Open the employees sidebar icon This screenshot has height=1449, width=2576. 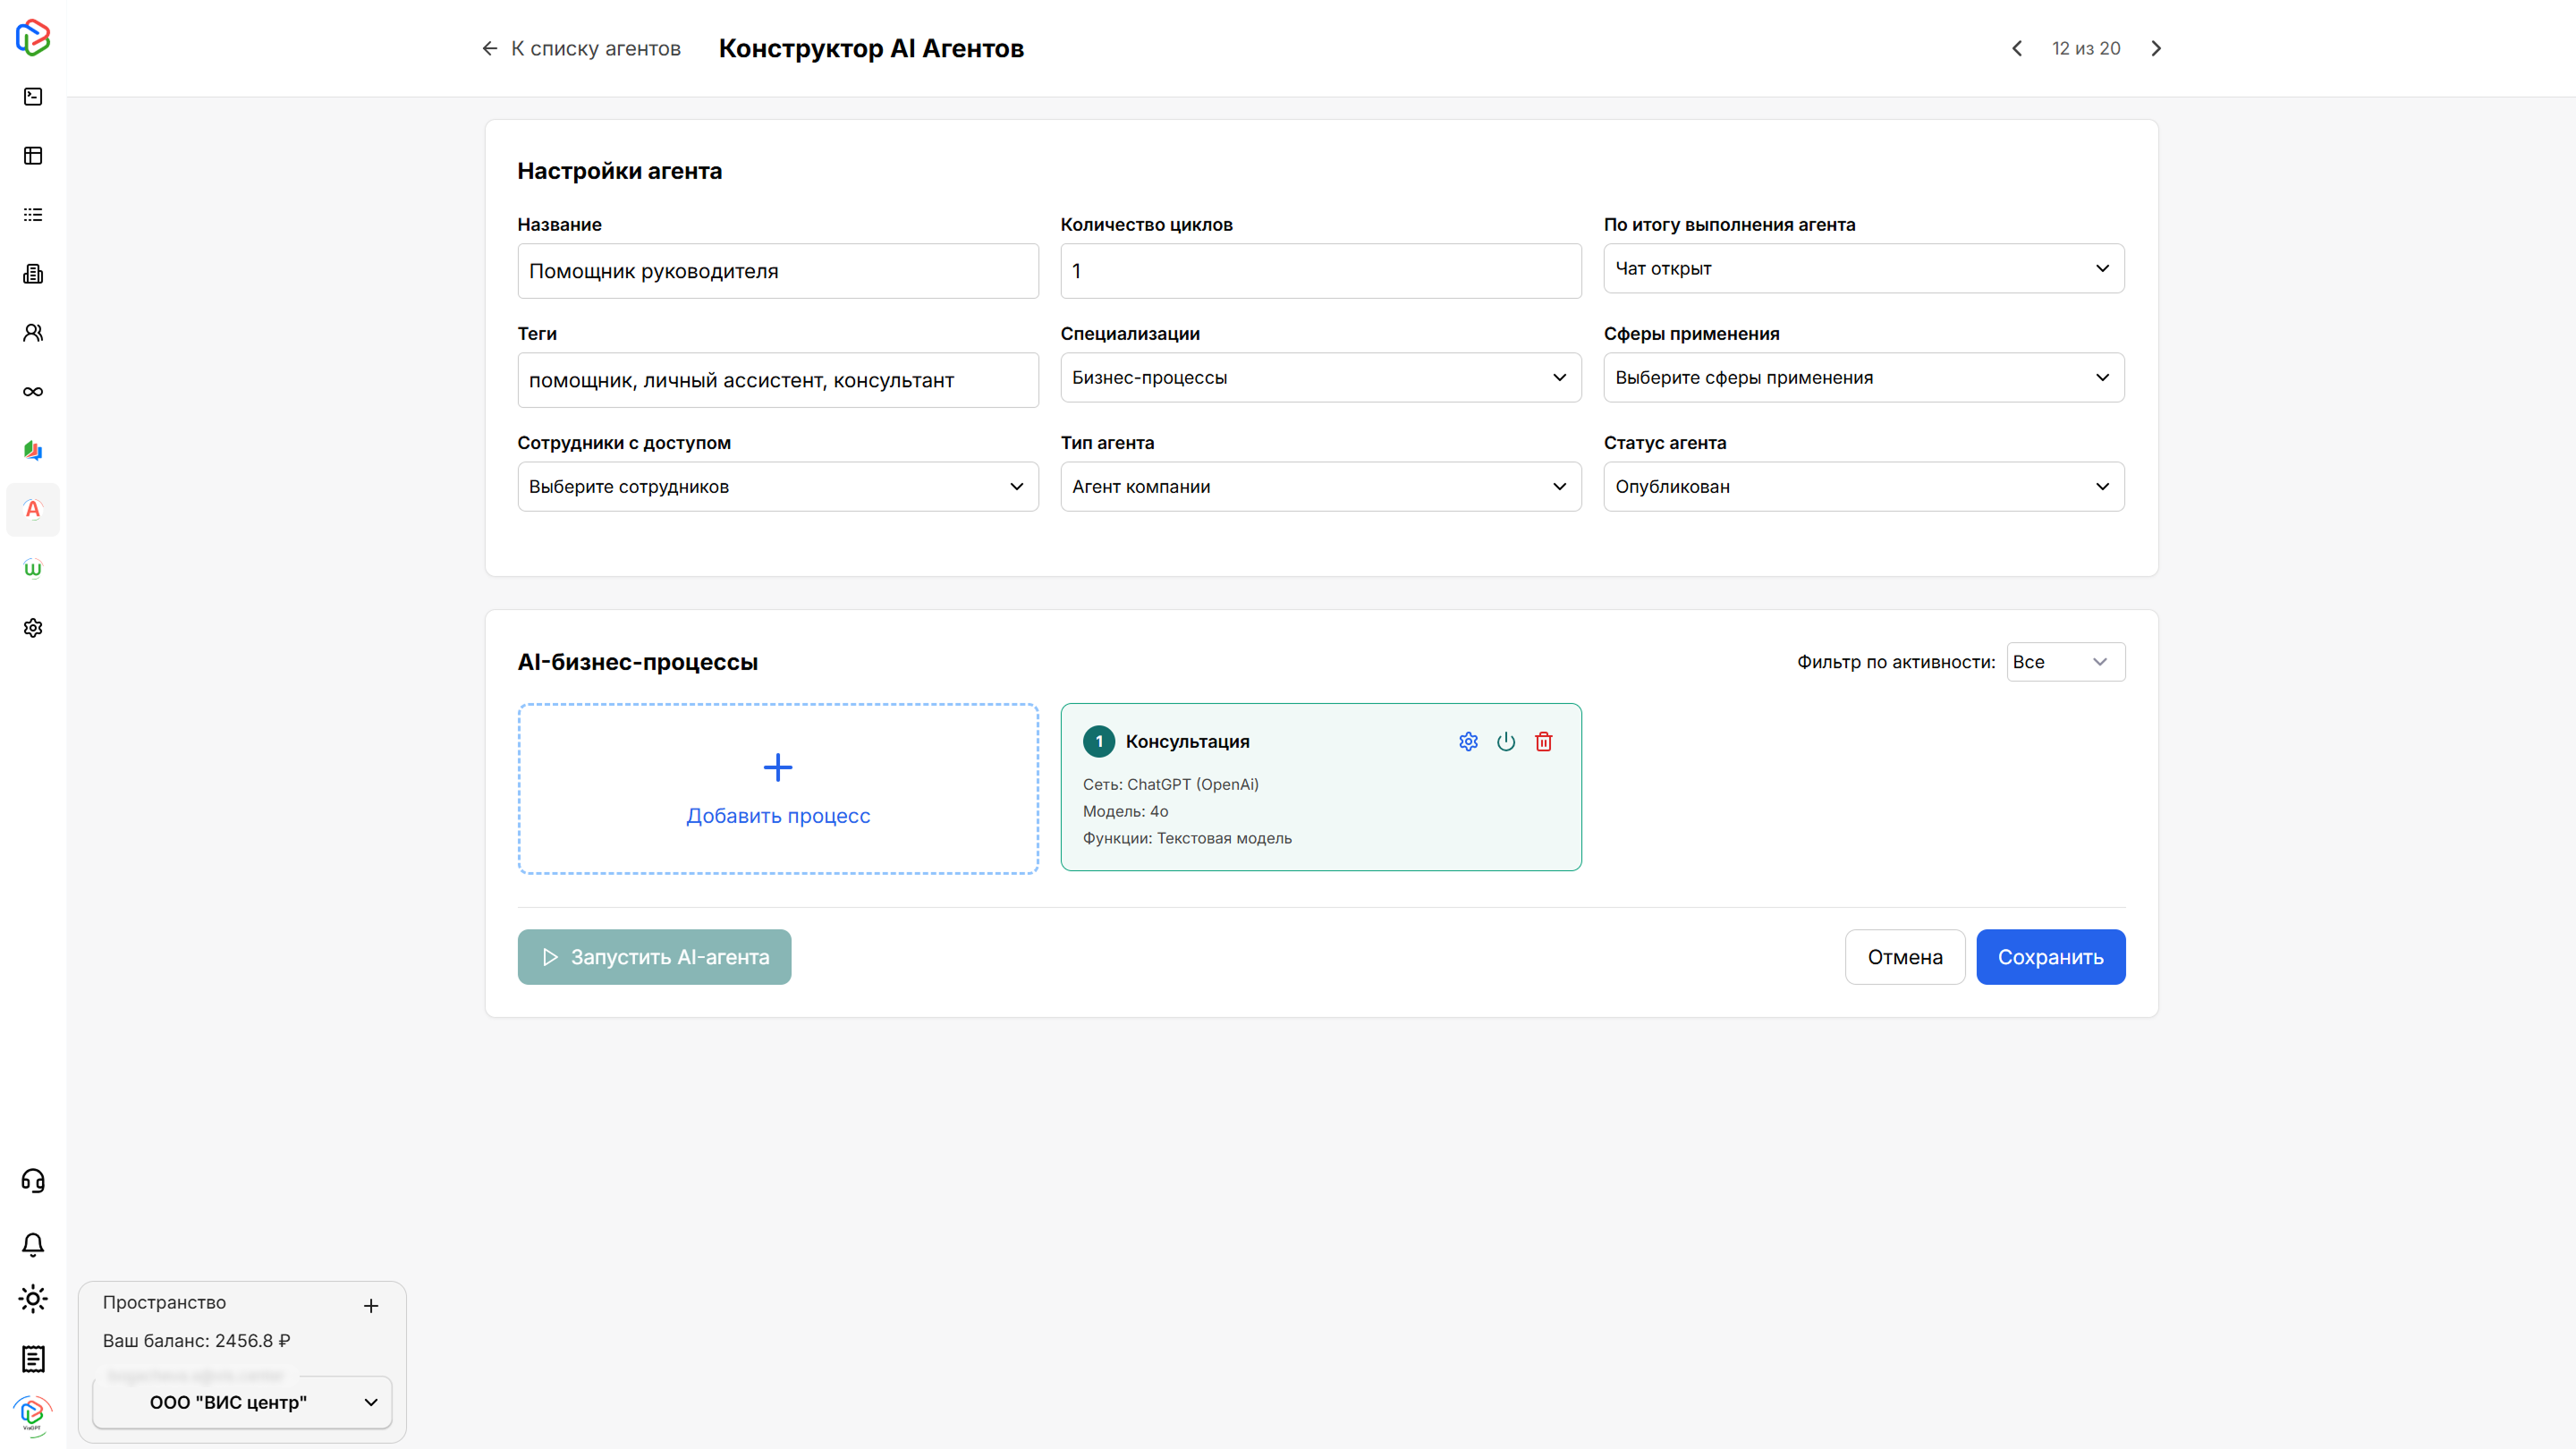[x=33, y=332]
